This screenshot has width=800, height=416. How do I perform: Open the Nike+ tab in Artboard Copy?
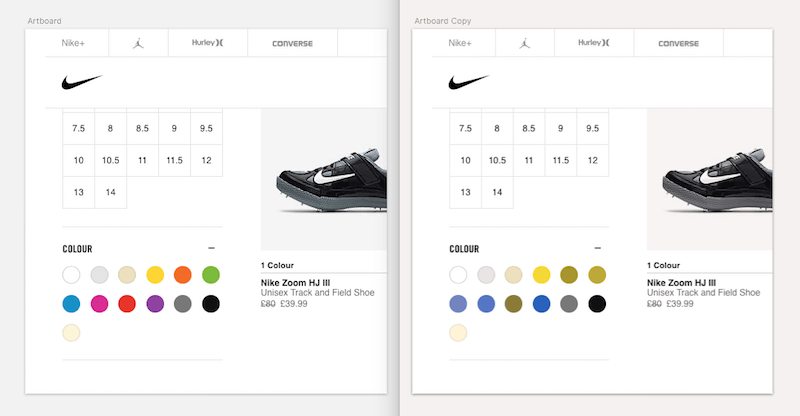460,43
